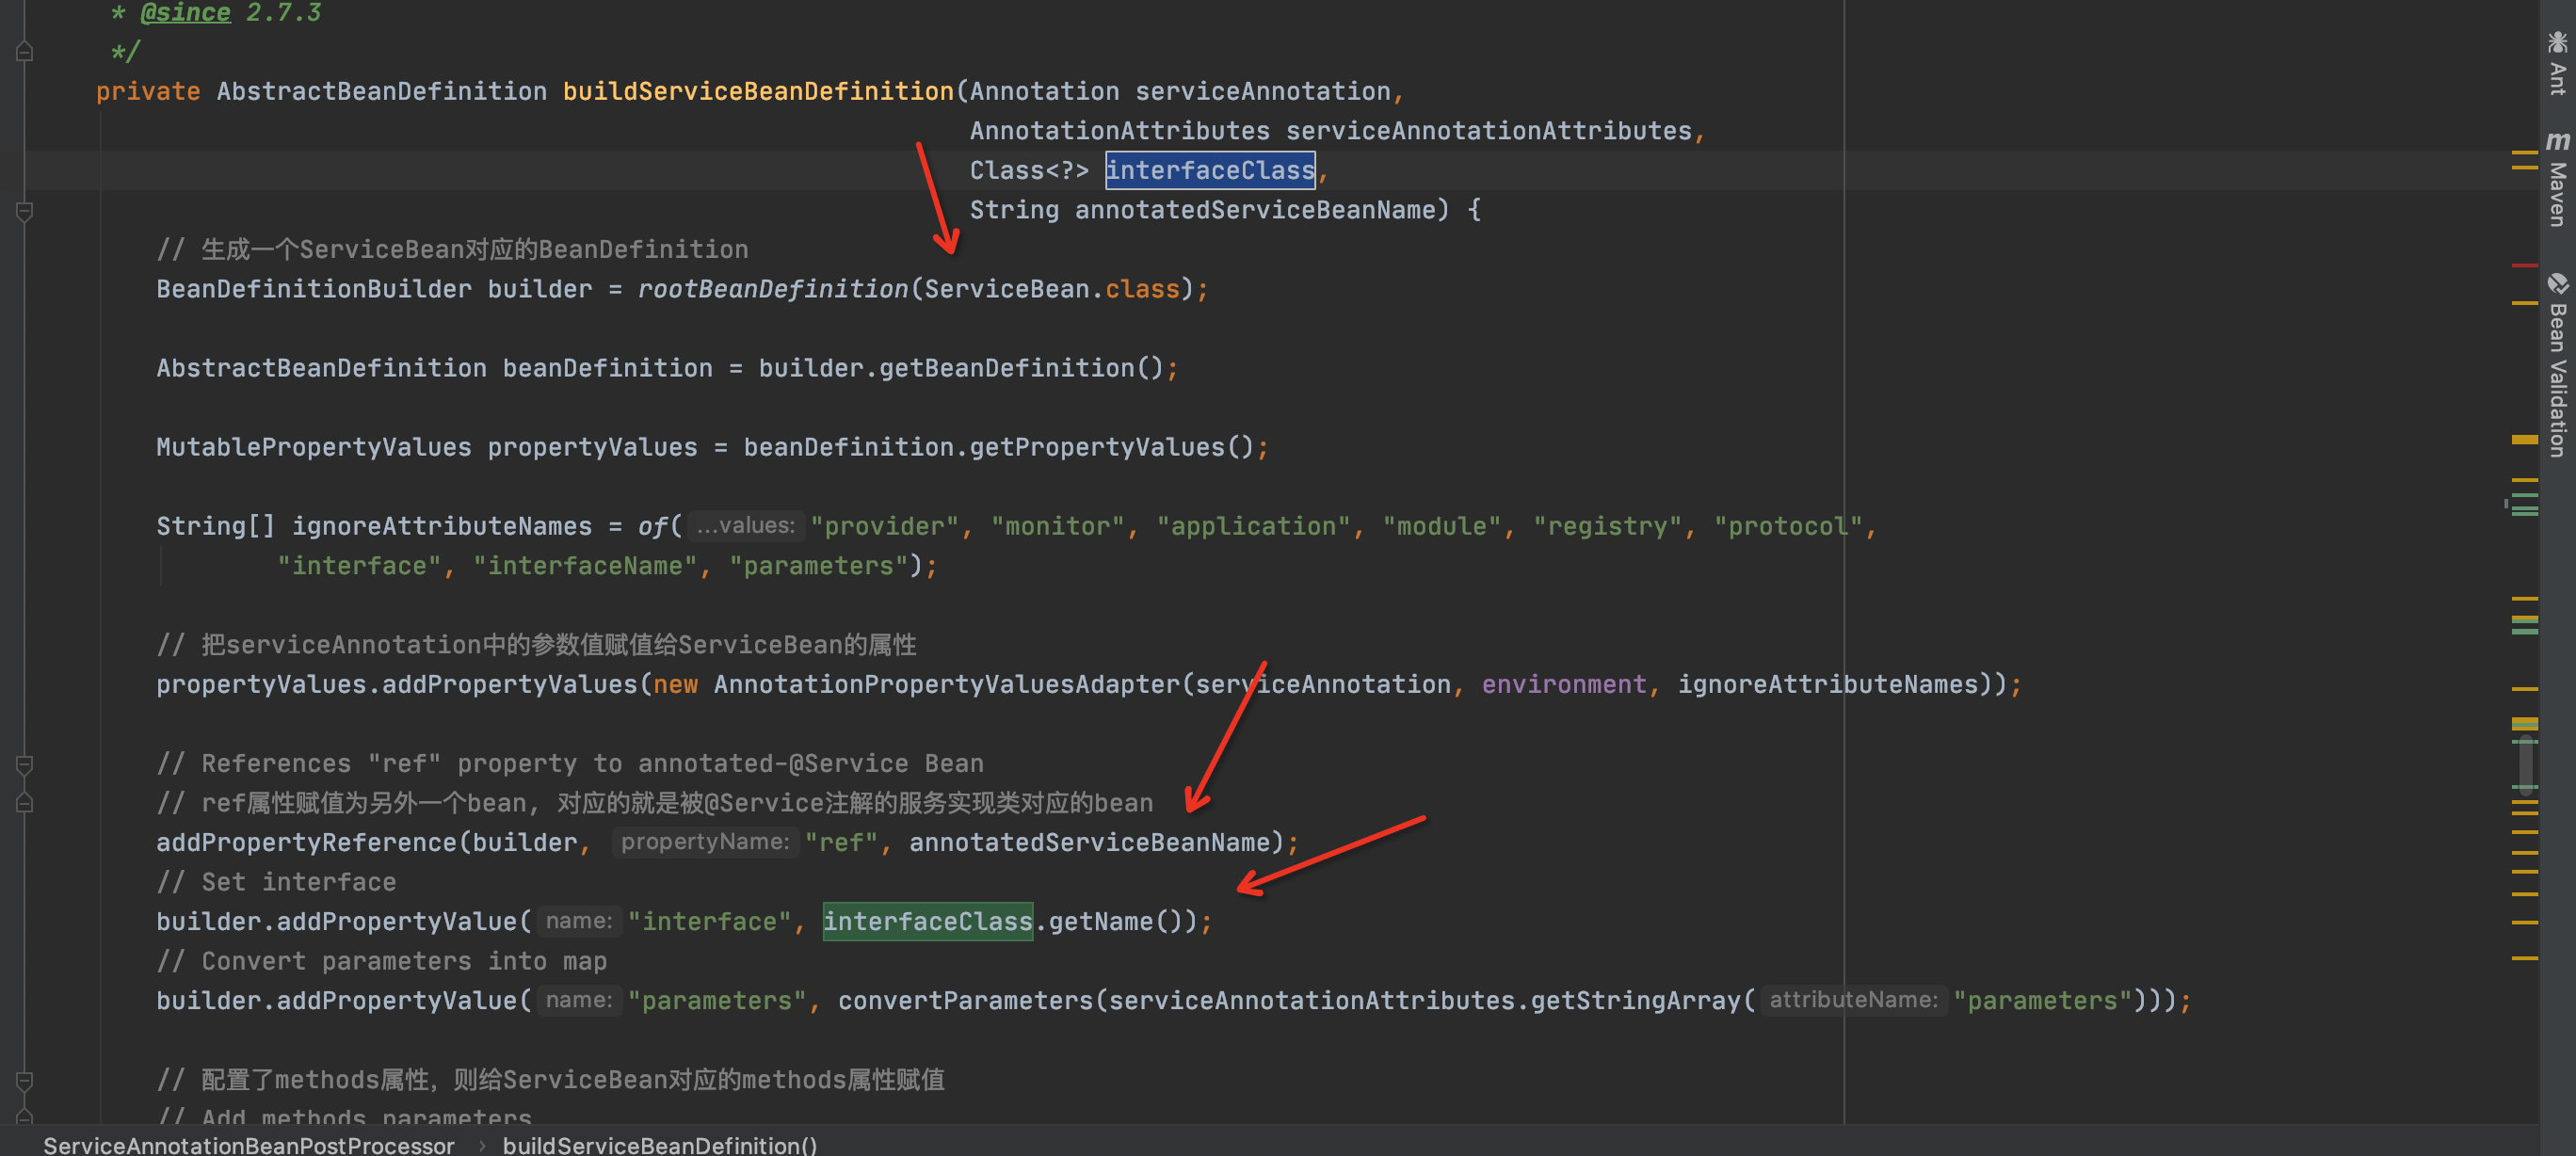Click the "module" string literal
The image size is (2576, 1156).
click(1441, 526)
